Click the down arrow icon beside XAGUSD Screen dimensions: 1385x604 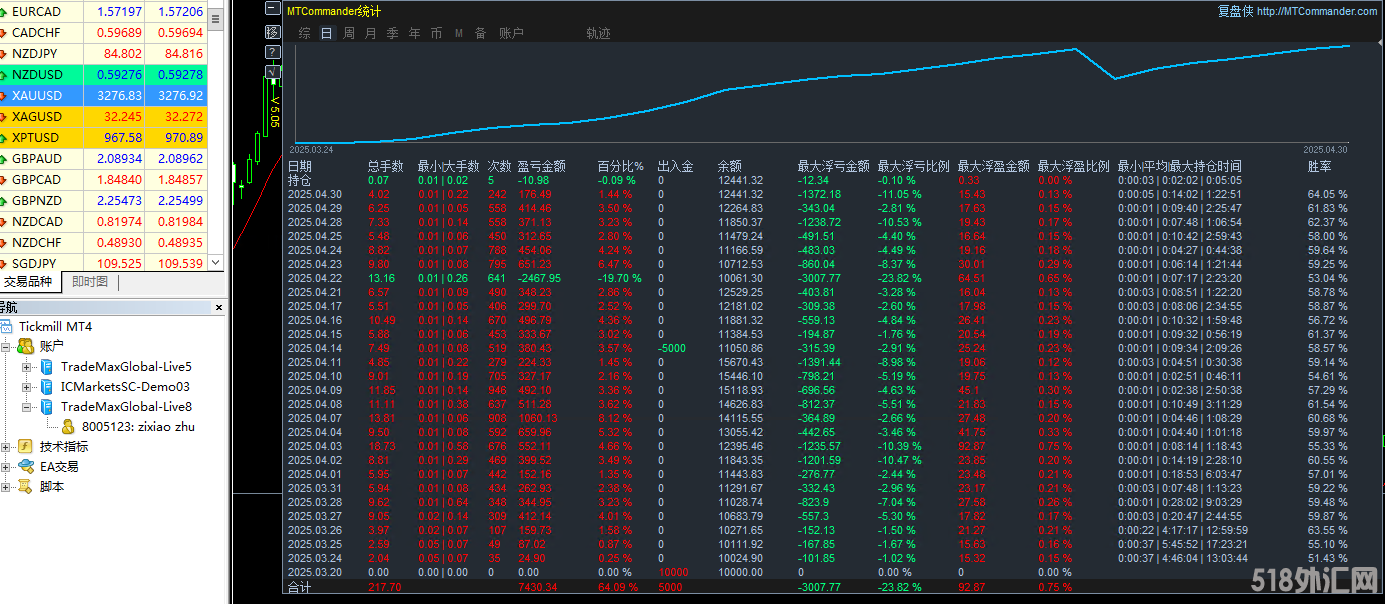(3, 117)
